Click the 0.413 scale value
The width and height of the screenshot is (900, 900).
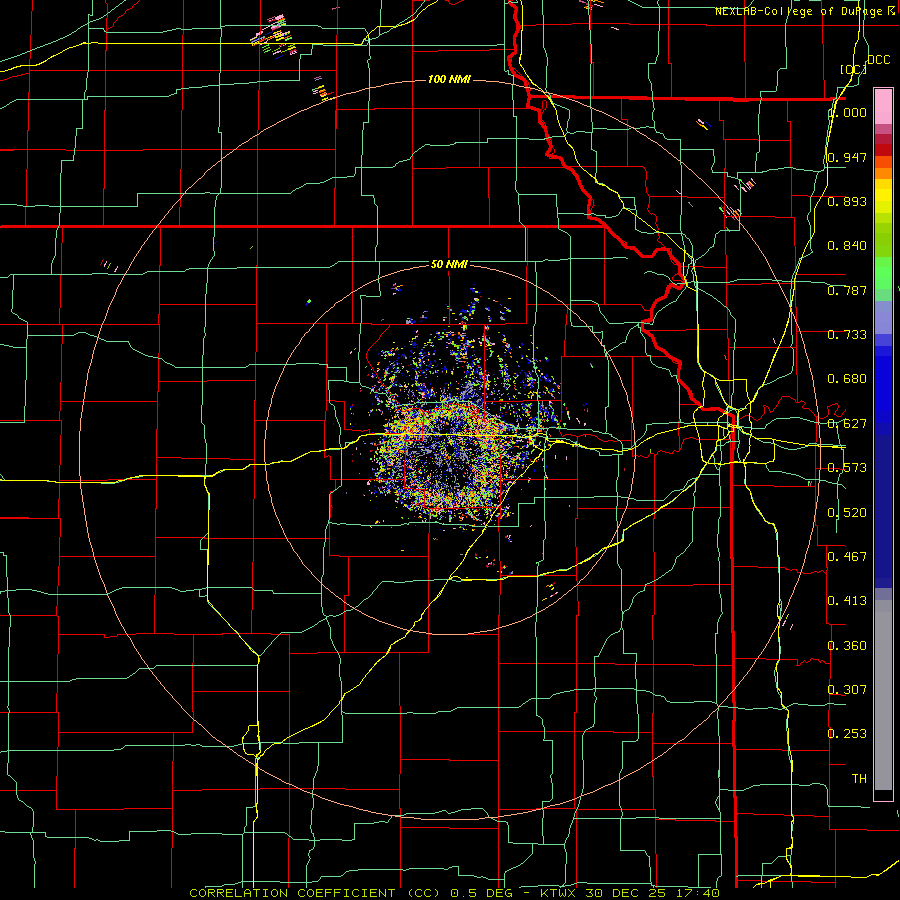[x=847, y=601]
